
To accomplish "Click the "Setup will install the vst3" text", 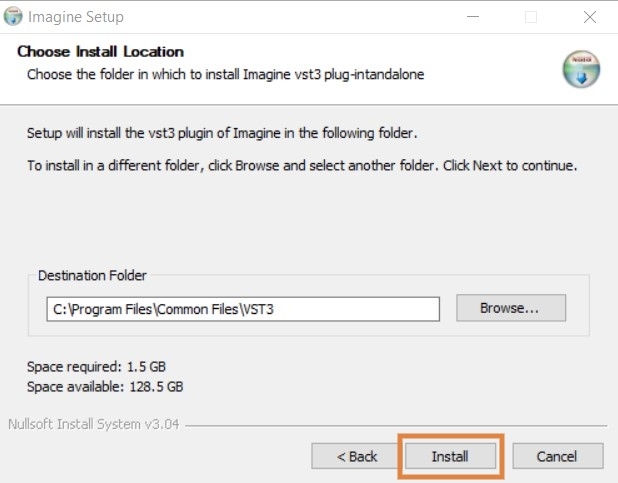I will (x=221, y=133).
